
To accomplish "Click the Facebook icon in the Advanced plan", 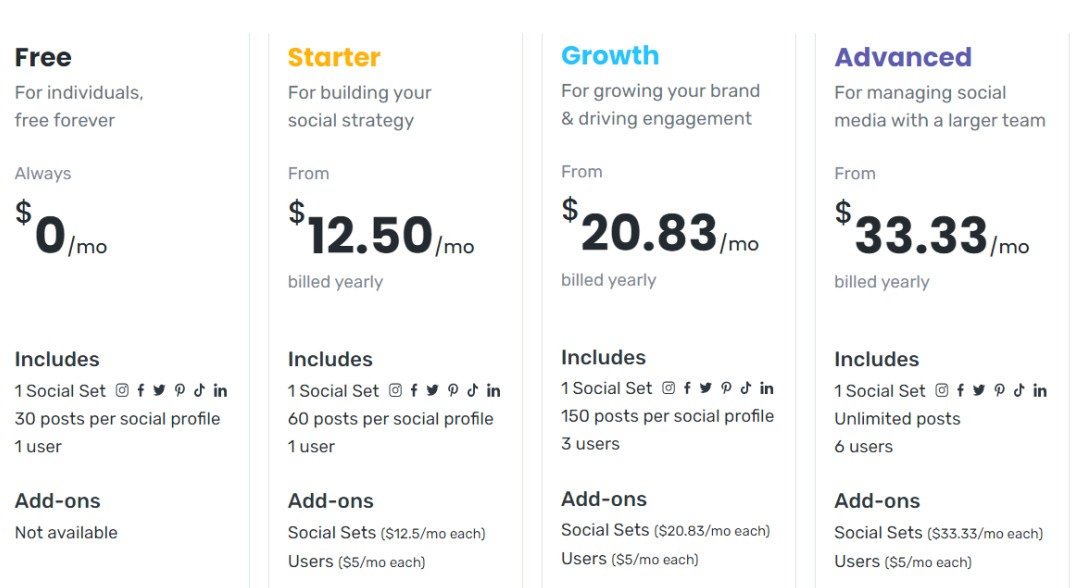I will [961, 391].
